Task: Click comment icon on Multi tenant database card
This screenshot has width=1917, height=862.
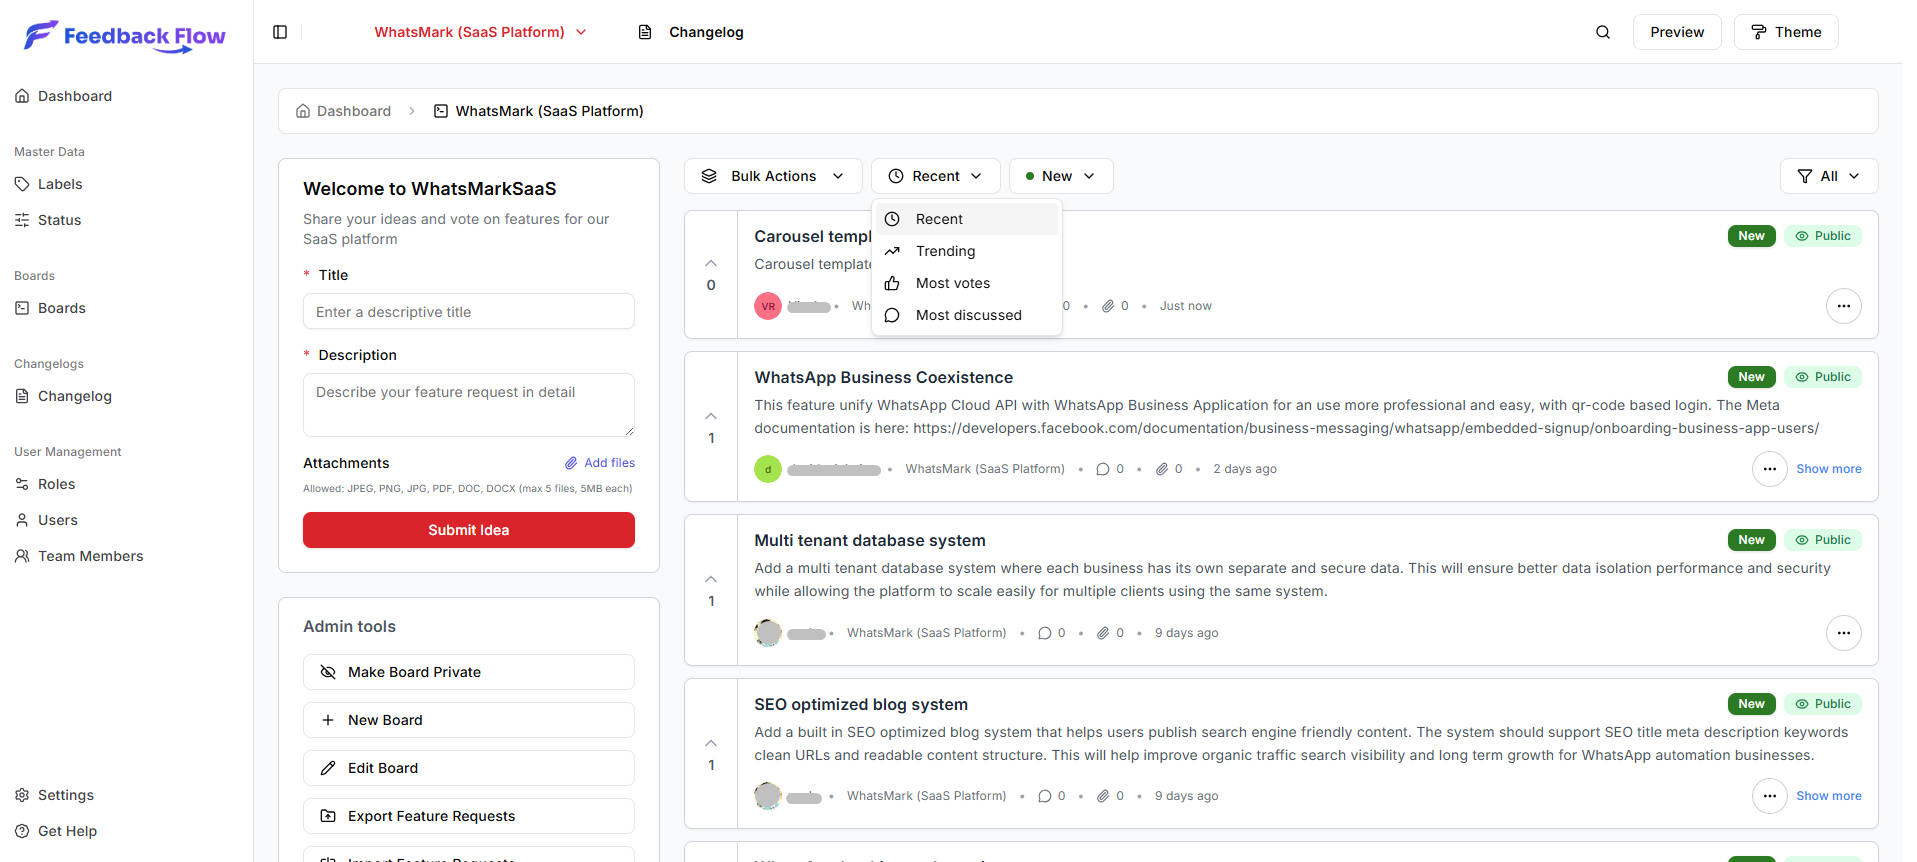Action: [x=1045, y=633]
